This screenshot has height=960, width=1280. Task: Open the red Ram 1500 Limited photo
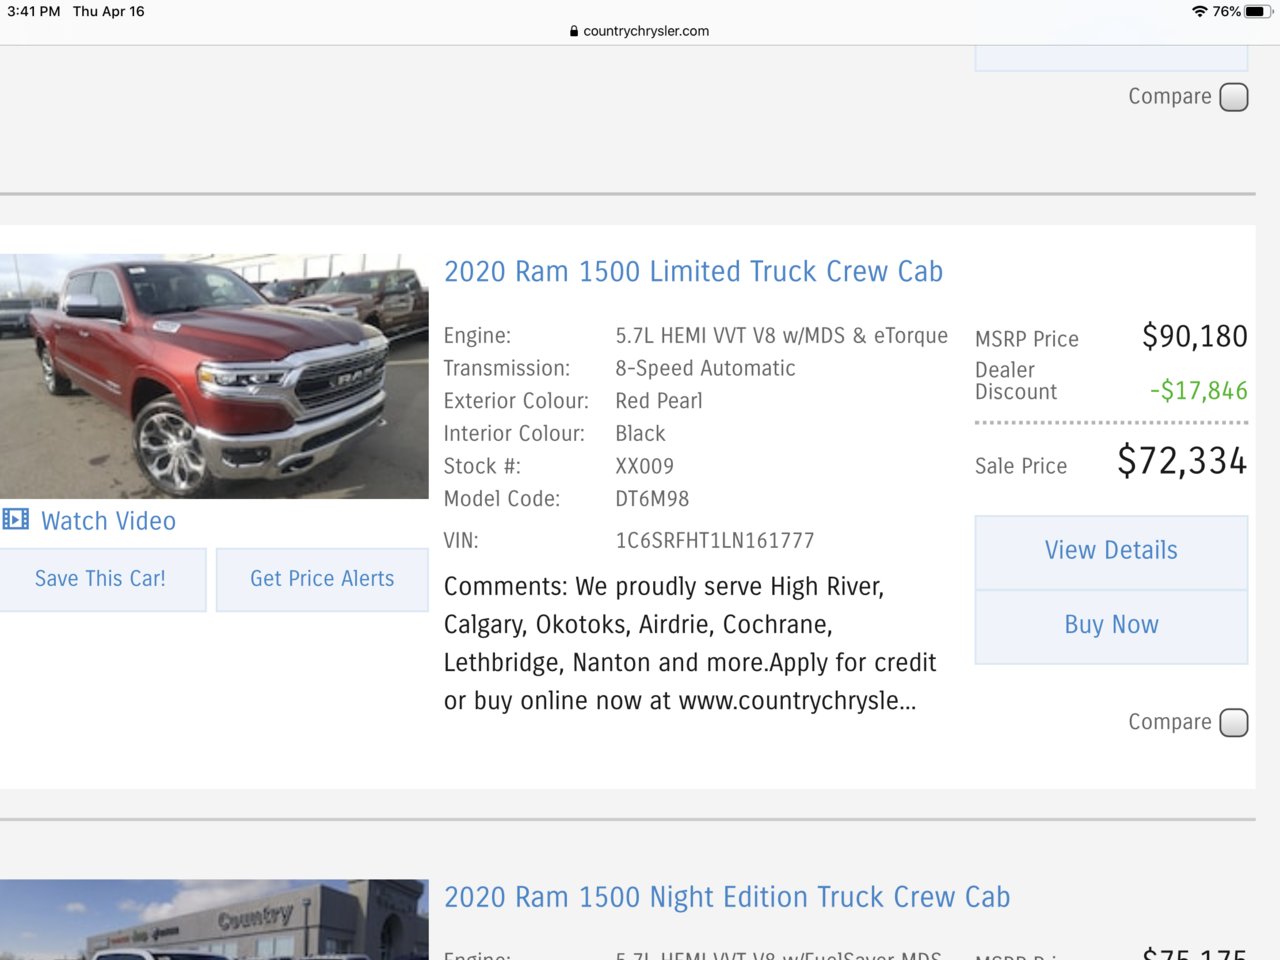coord(214,376)
